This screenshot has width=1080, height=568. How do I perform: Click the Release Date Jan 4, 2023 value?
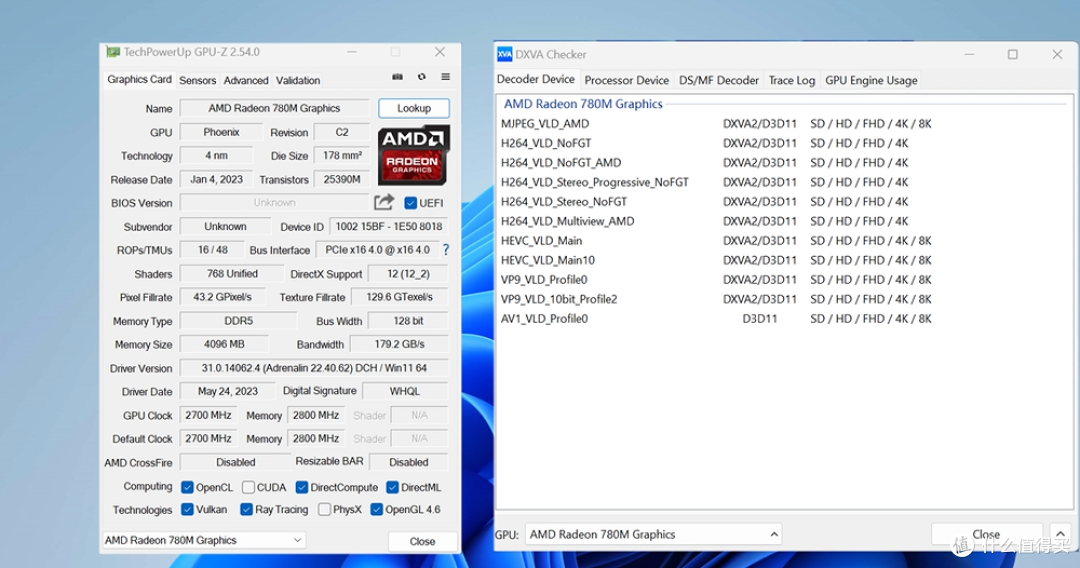tap(216, 180)
